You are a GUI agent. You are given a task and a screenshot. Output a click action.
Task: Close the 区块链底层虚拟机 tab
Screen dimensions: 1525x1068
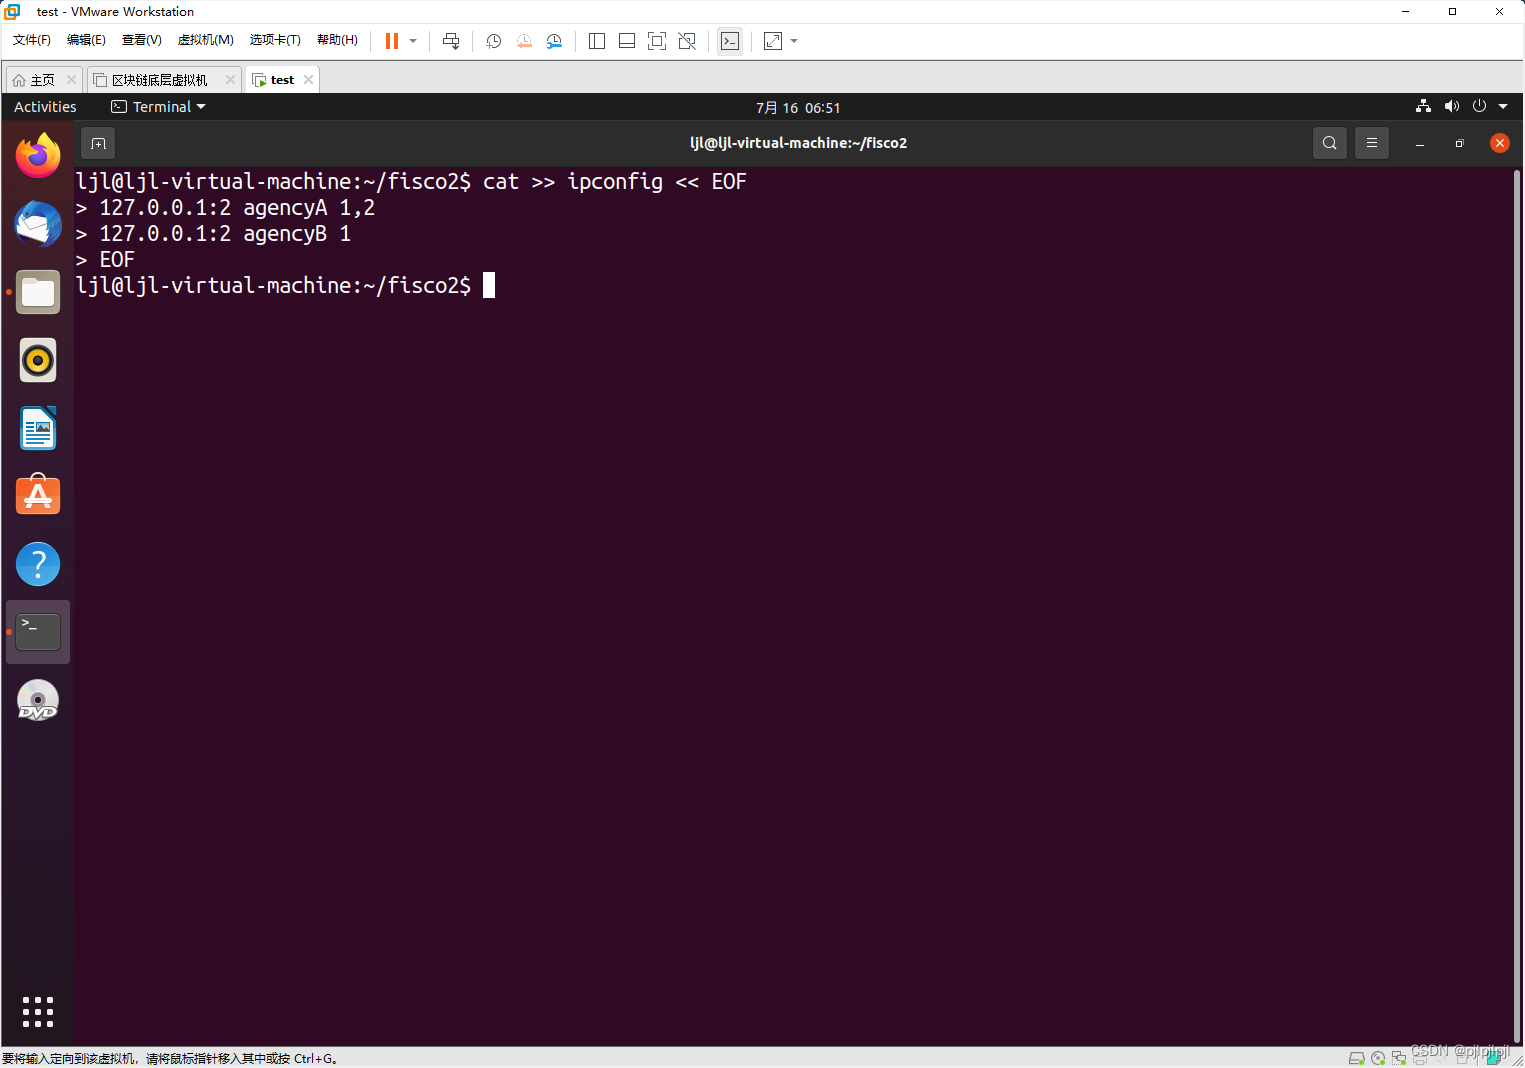[230, 80]
